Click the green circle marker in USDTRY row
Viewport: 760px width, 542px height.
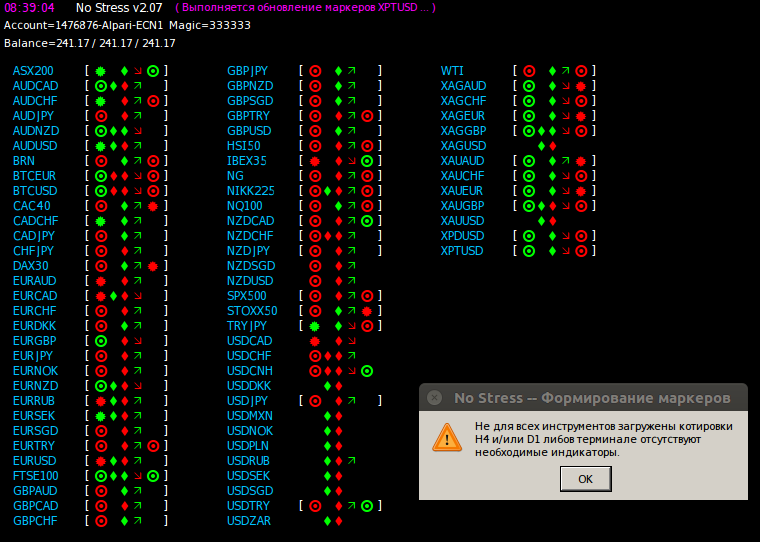[367, 506]
